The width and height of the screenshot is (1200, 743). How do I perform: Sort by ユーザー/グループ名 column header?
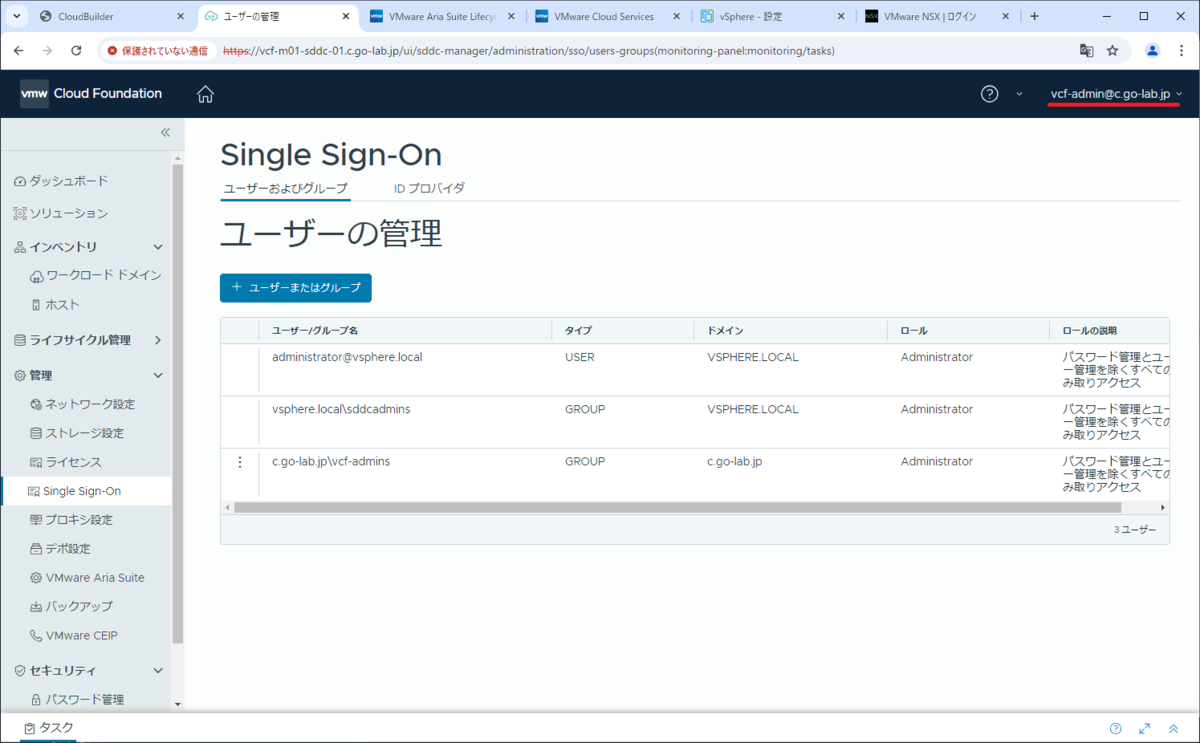click(315, 331)
